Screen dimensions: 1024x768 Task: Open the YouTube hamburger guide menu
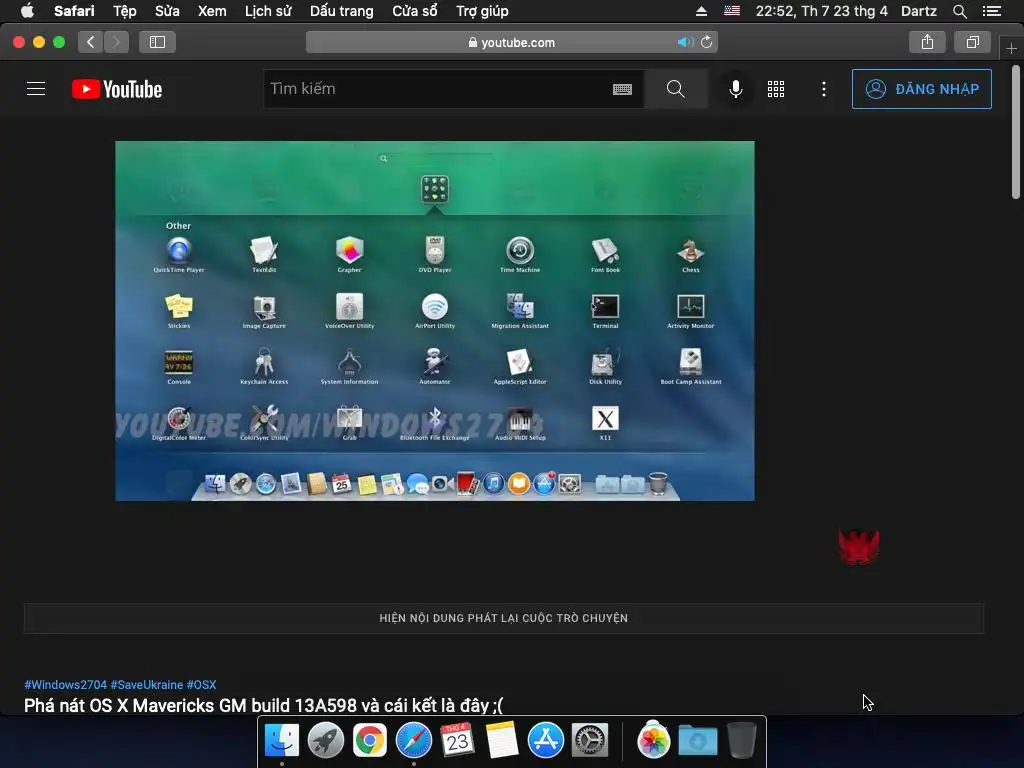tap(36, 89)
